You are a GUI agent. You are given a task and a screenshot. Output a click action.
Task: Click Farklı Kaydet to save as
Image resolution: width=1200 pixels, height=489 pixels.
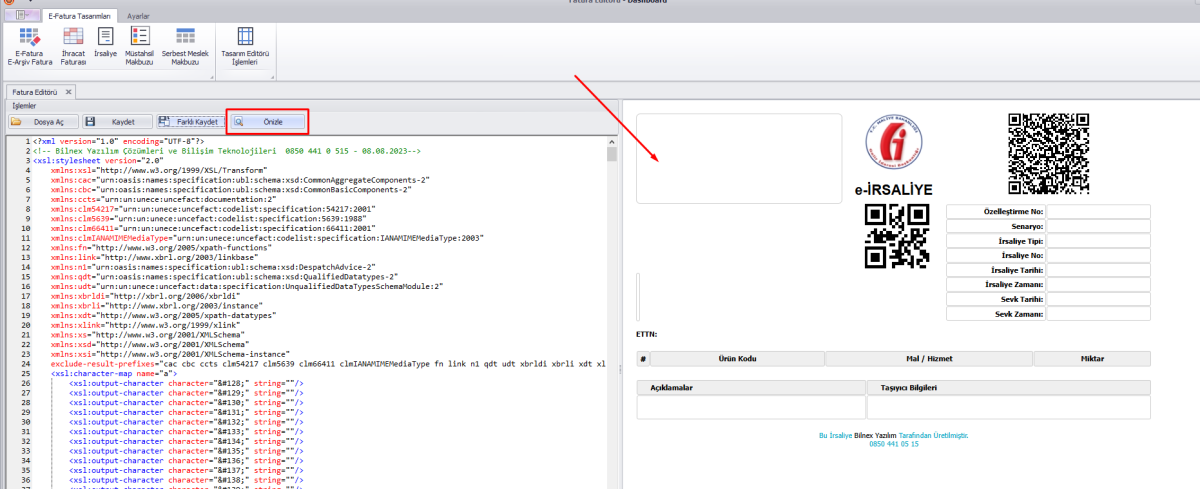(x=189, y=121)
